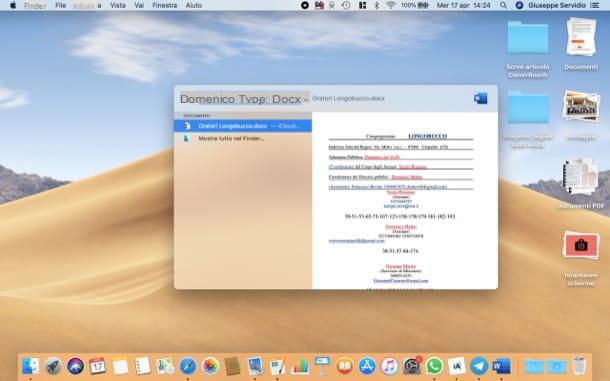Open the Istantanee schermo stack on desktop
Image resolution: width=610 pixels, height=381 pixels.
(x=581, y=258)
